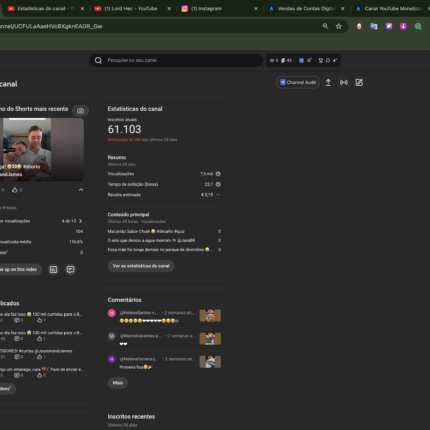Screen dimensions: 430x430
Task: Click the status icon beside Visualizações 7,5 mil
Action: (218, 174)
